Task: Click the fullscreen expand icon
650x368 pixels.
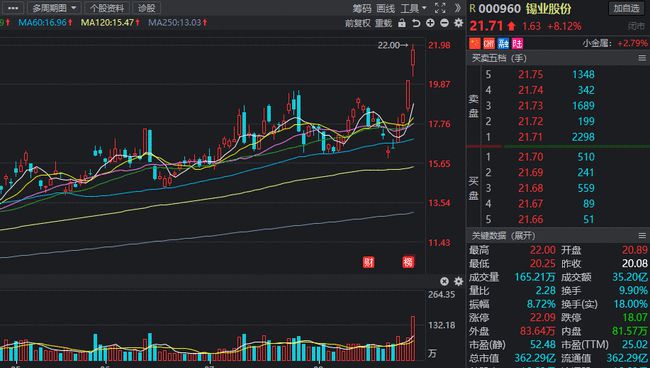Action: click(440, 8)
